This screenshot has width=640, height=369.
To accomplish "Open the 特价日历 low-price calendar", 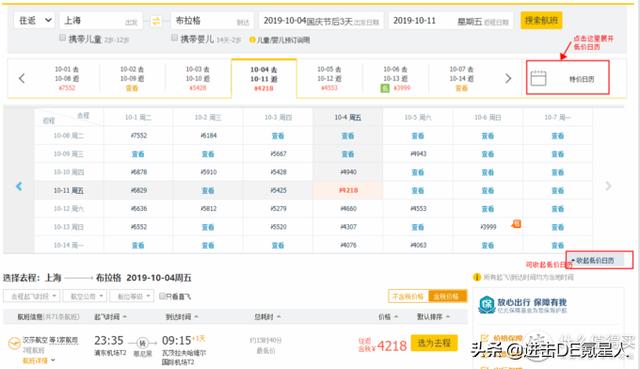I will coord(568,78).
